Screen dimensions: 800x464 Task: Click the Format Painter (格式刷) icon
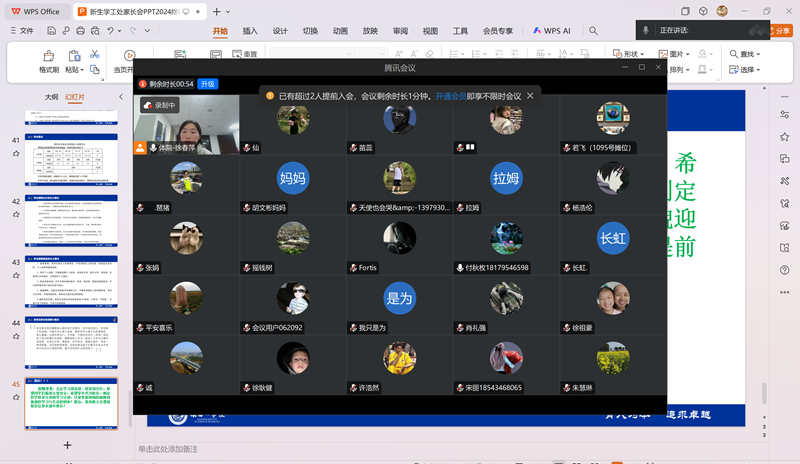(48, 56)
